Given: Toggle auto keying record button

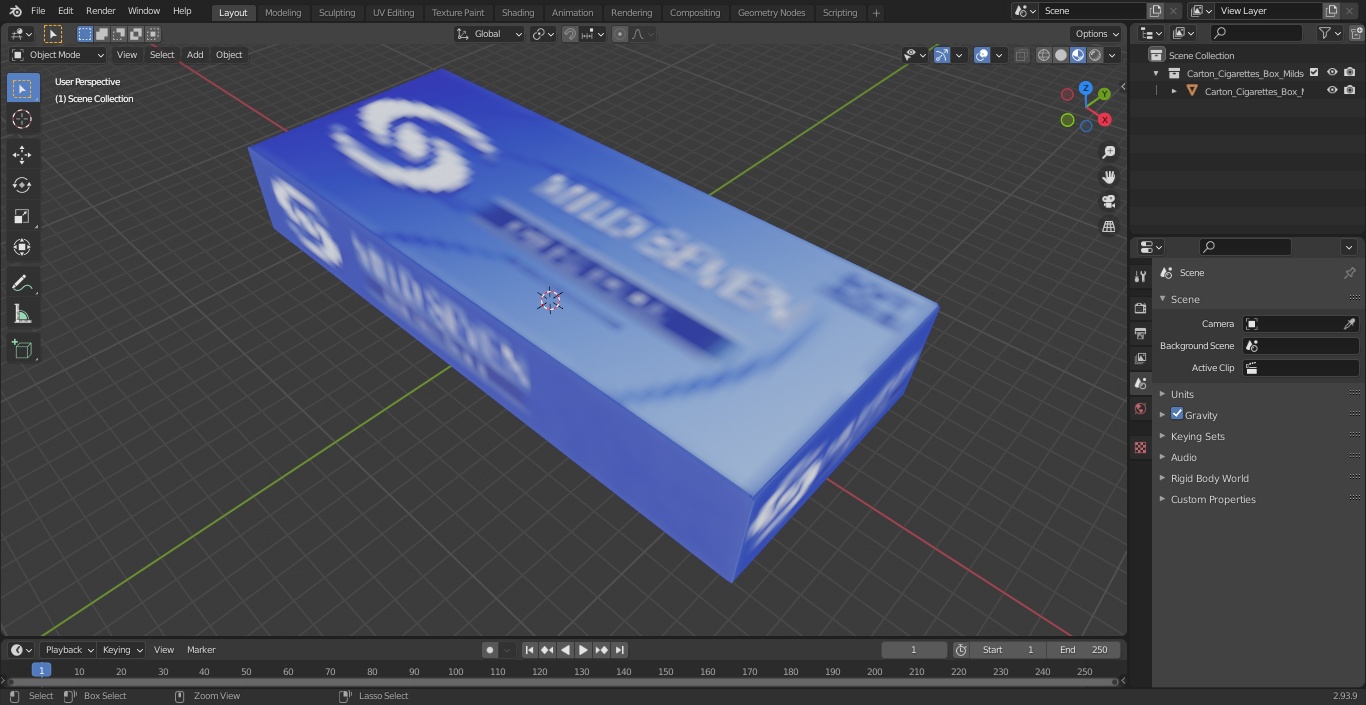Looking at the screenshot, I should [x=490, y=650].
